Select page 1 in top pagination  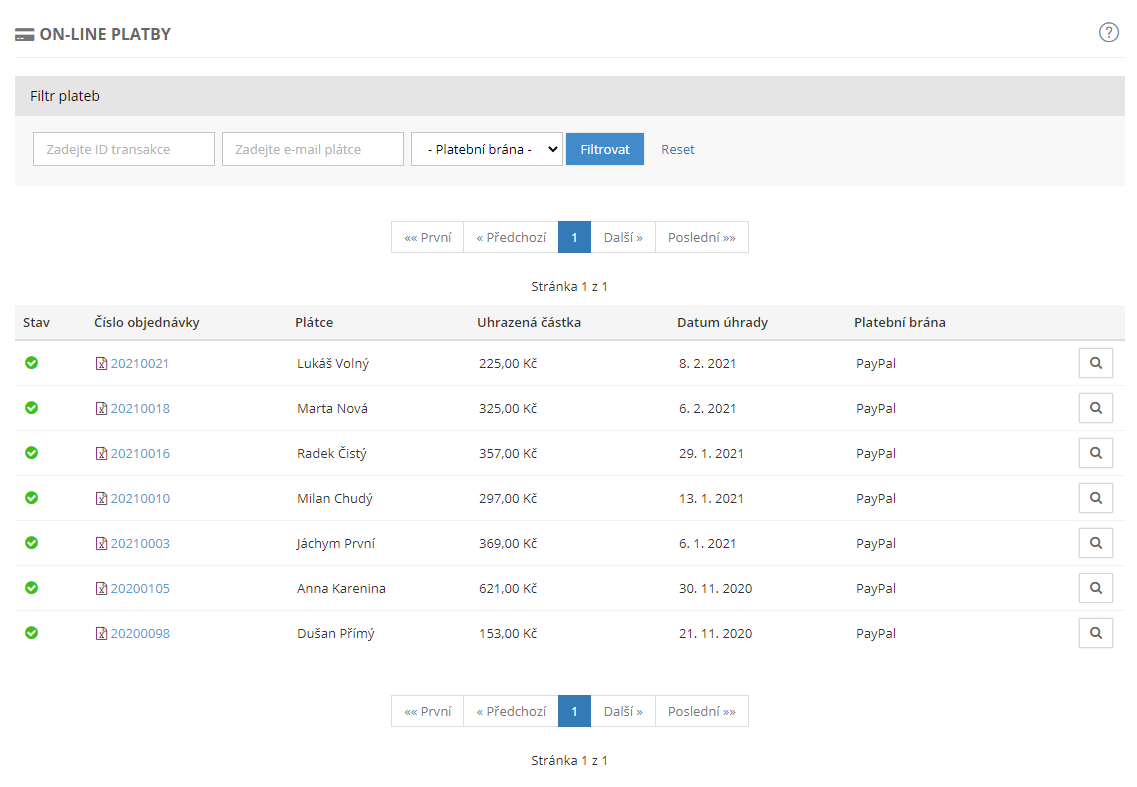tap(574, 237)
